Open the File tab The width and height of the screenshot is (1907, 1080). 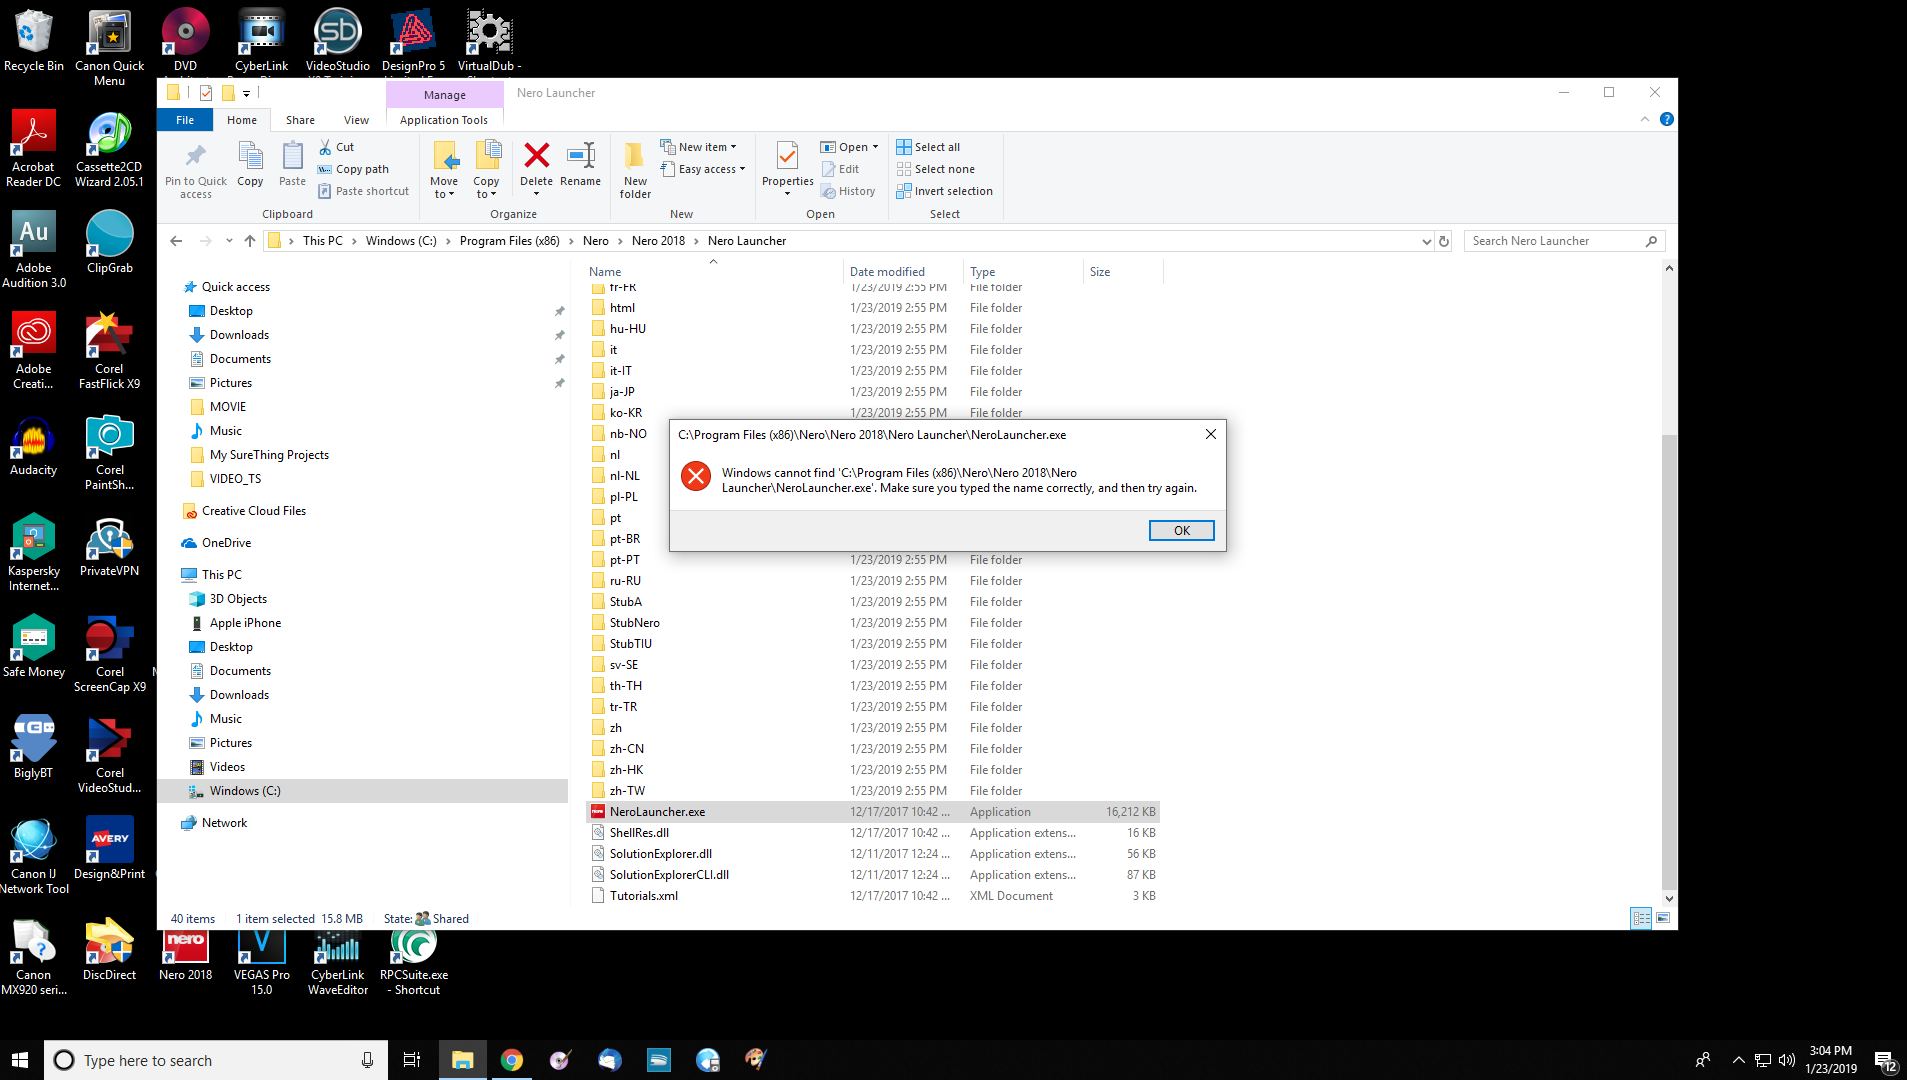coord(185,120)
